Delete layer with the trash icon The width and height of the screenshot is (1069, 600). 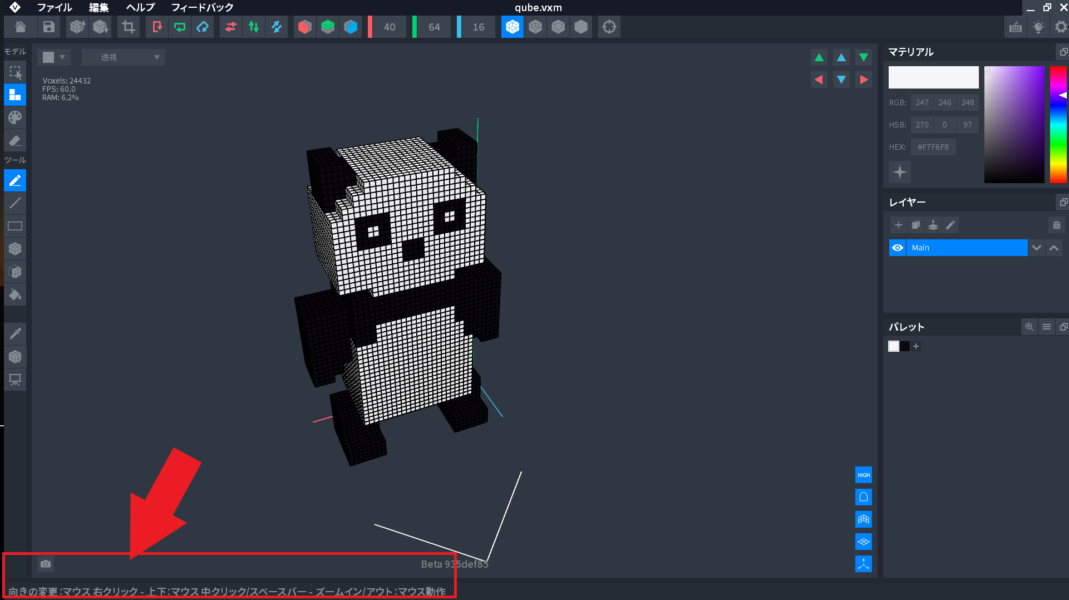point(1056,225)
